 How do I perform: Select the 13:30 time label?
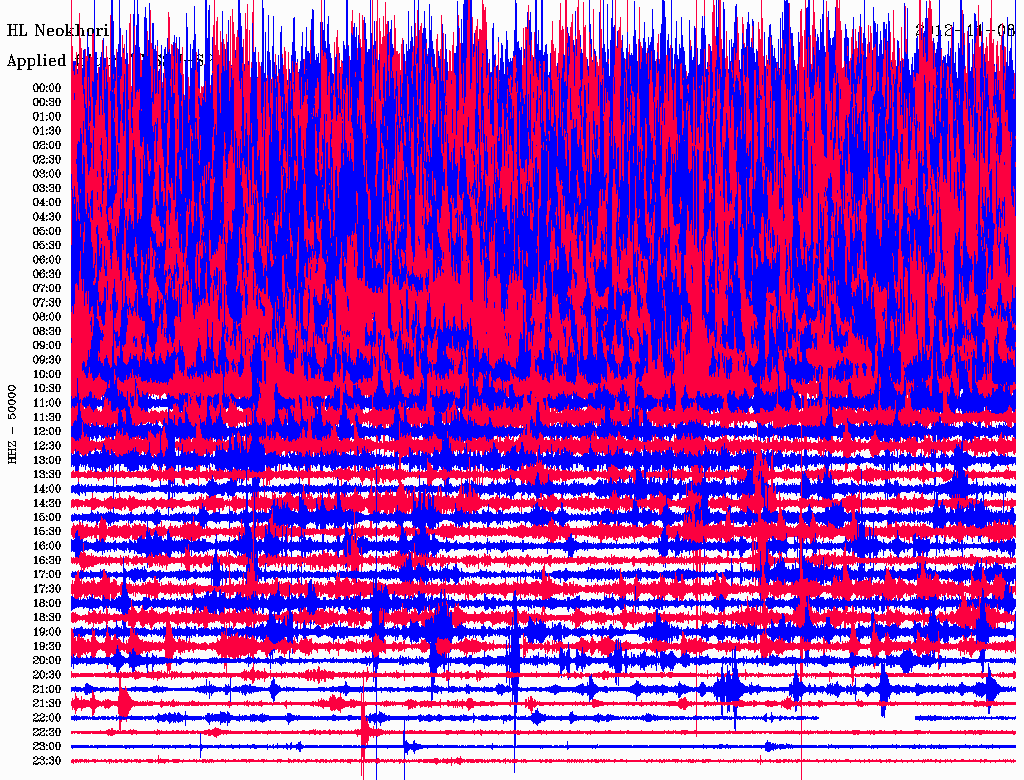coord(47,474)
